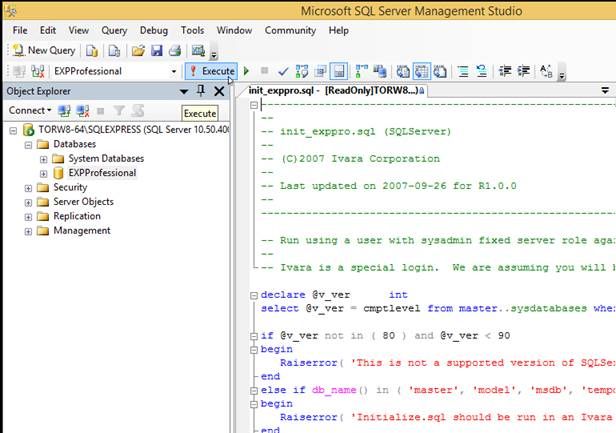Click Disconnect icon in Object Explorer toolbar

click(83, 111)
